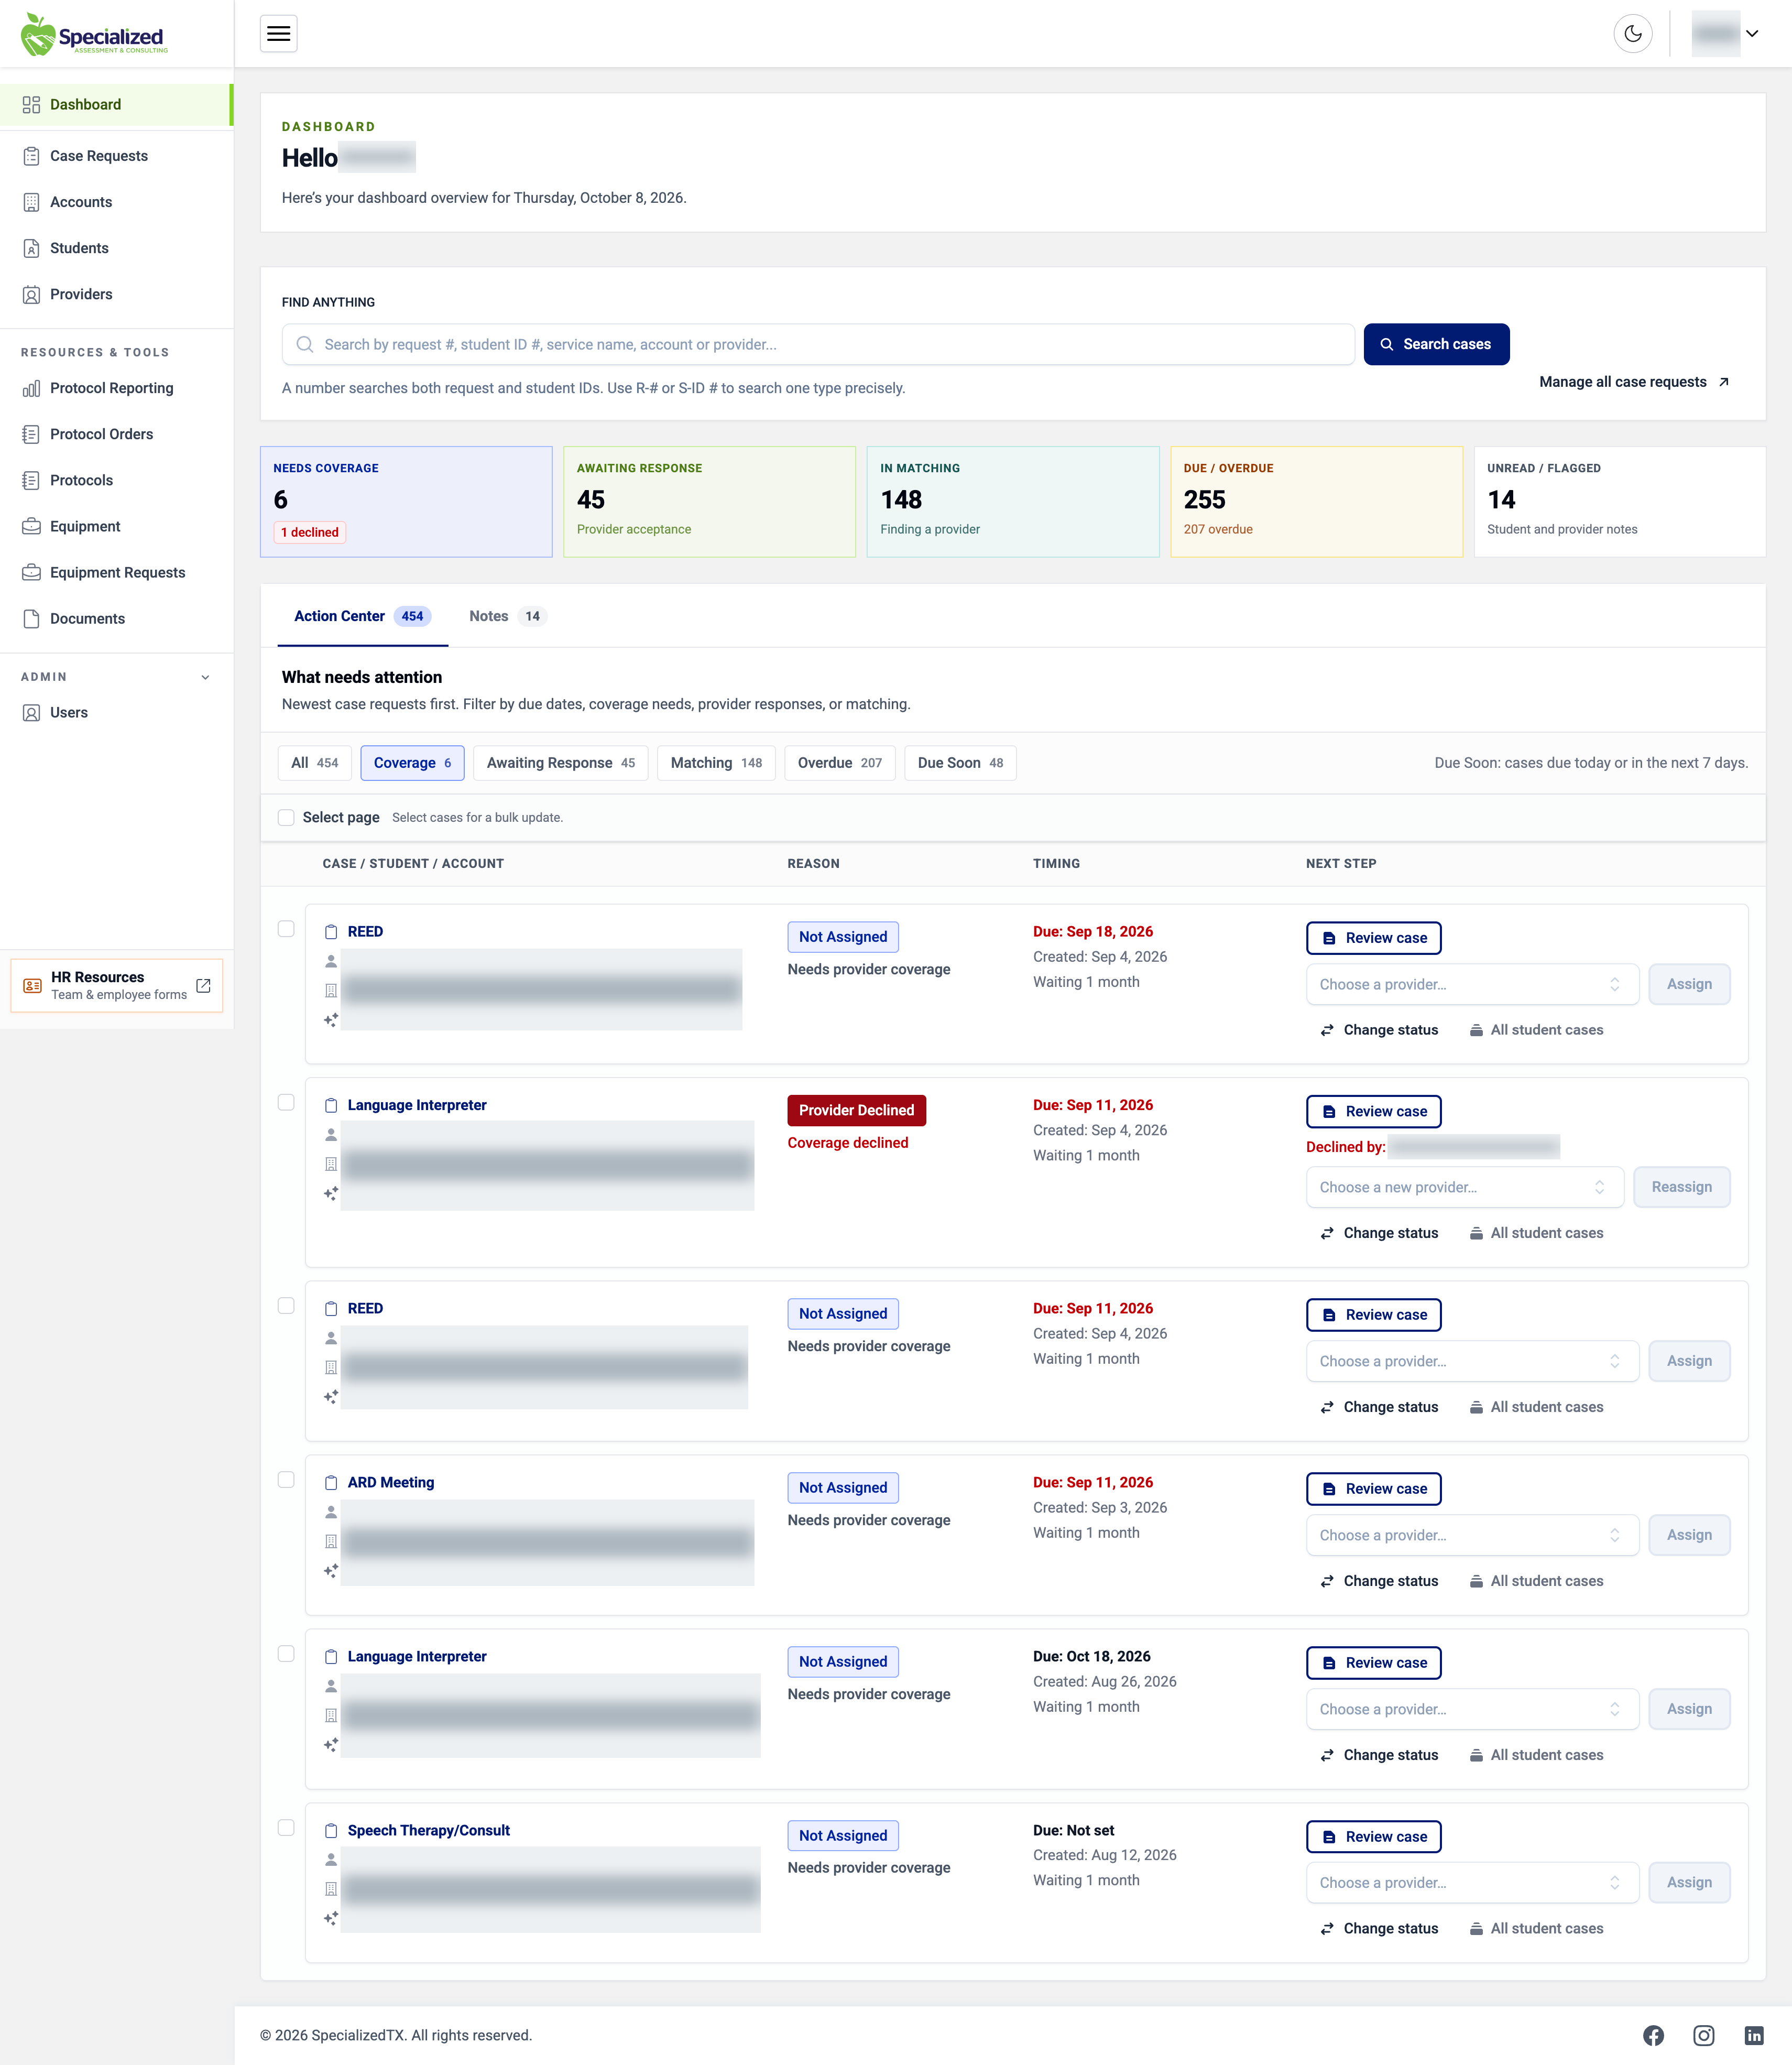Click the Accounts icon in the sidebar
Image resolution: width=1792 pixels, height=2065 pixels.
pos(31,202)
